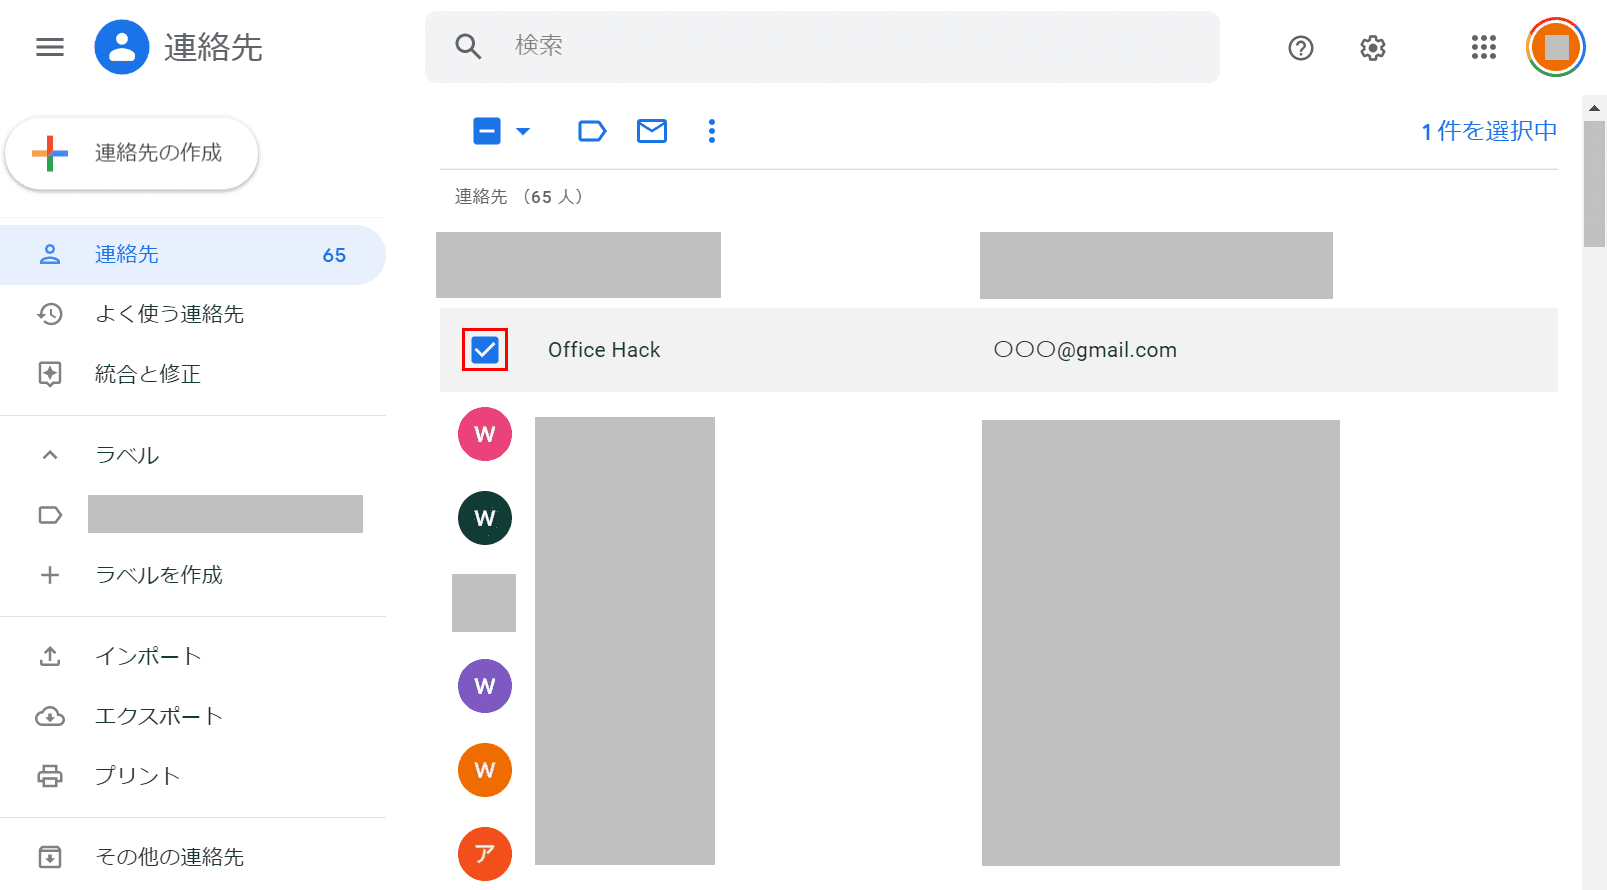Viewport: 1607px width, 890px height.
Task: Select the purple W contact avatar
Action: coord(485,686)
